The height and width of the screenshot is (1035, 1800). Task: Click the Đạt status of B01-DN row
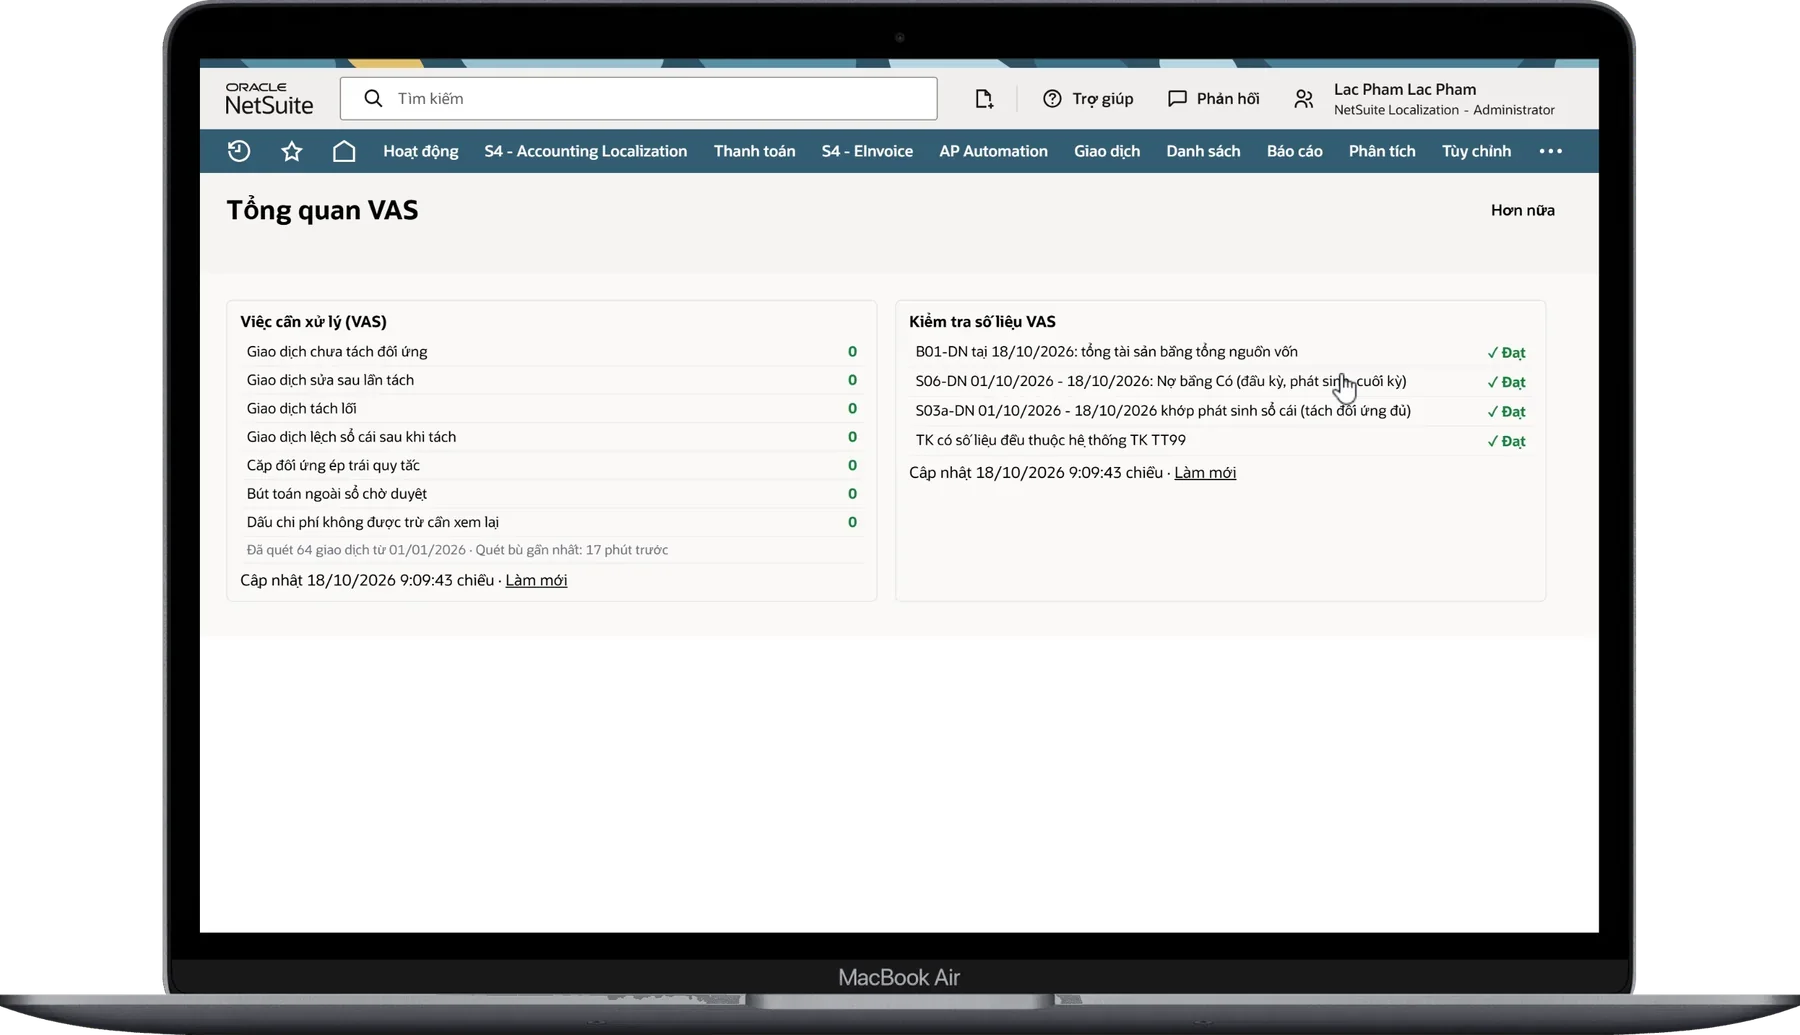(1506, 352)
